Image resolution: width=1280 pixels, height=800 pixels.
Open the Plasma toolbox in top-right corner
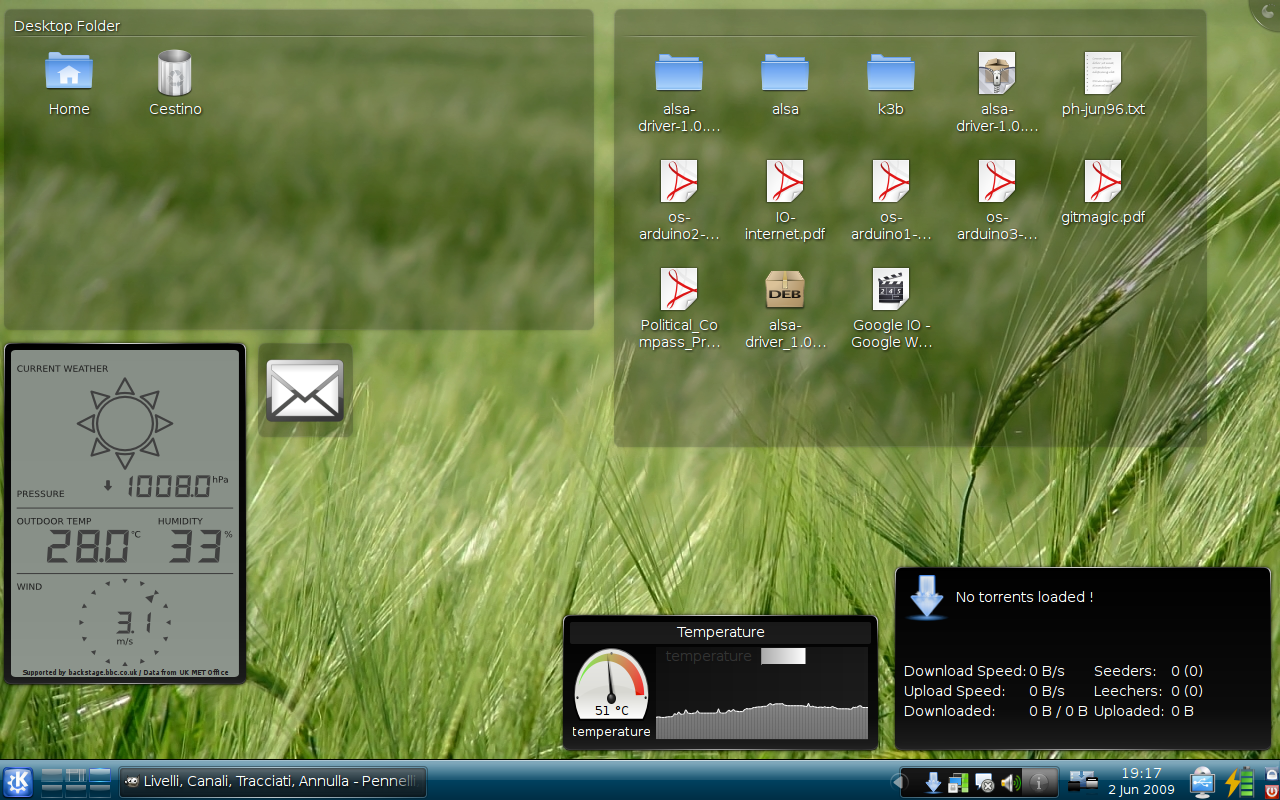pyautogui.click(x=1267, y=10)
